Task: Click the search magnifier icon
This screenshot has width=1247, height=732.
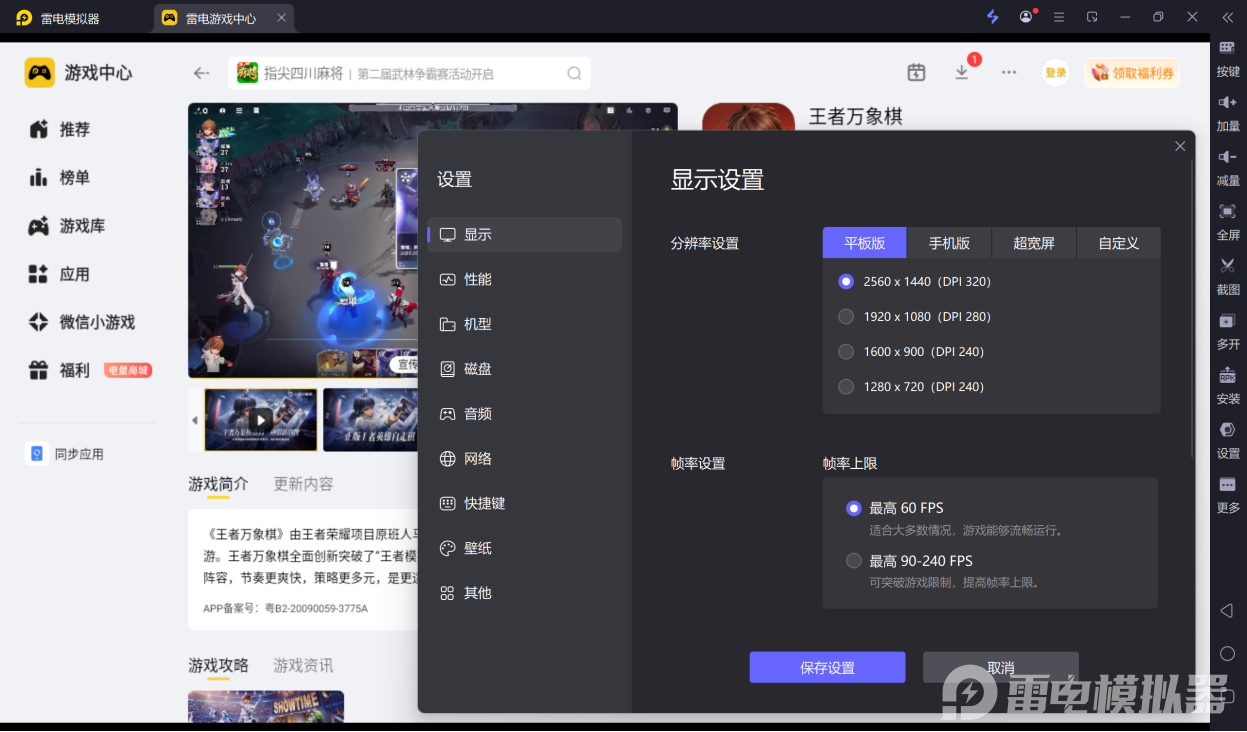Action: tap(574, 73)
